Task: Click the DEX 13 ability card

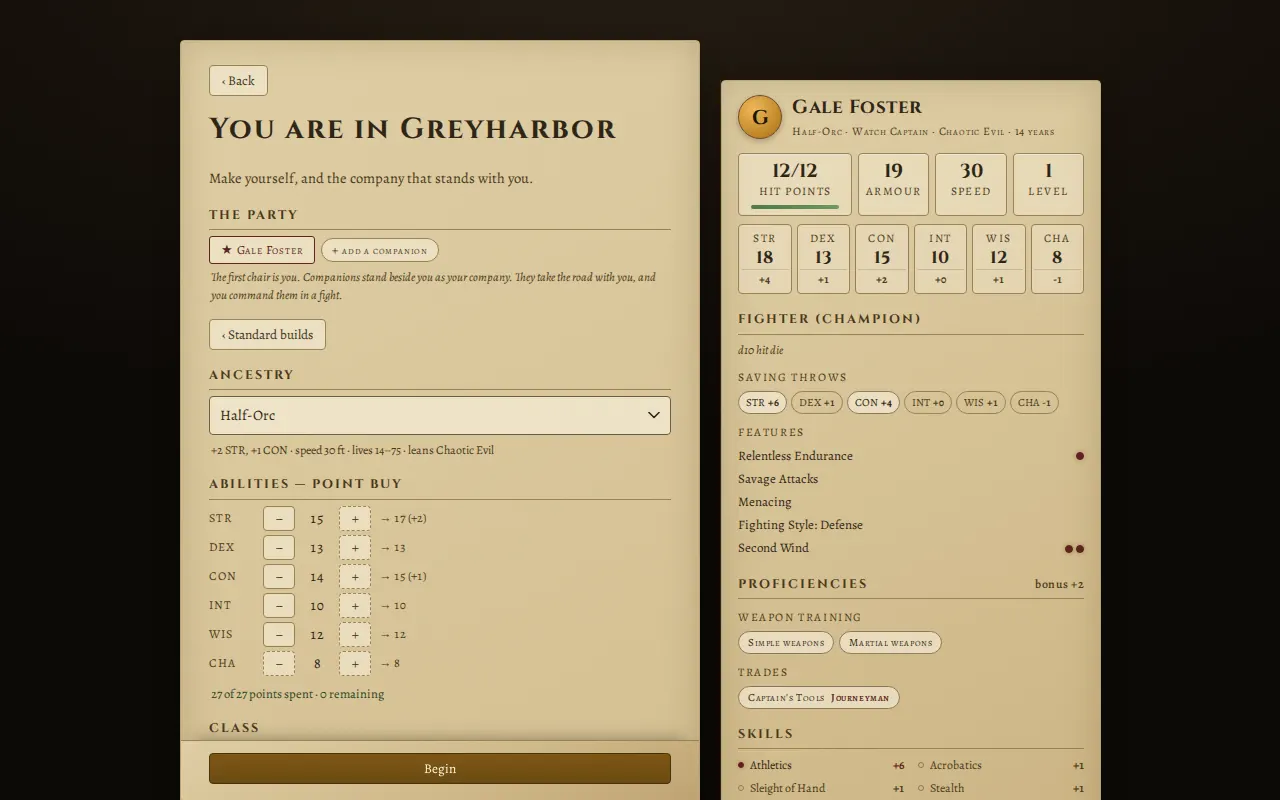Action: pyautogui.click(x=823, y=259)
